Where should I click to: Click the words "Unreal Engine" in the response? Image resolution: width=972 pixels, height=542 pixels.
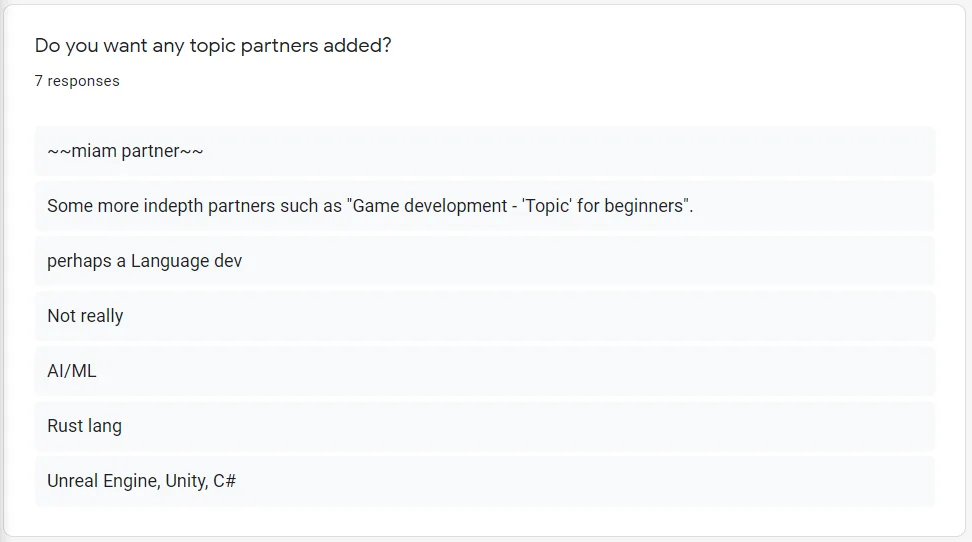(104, 481)
